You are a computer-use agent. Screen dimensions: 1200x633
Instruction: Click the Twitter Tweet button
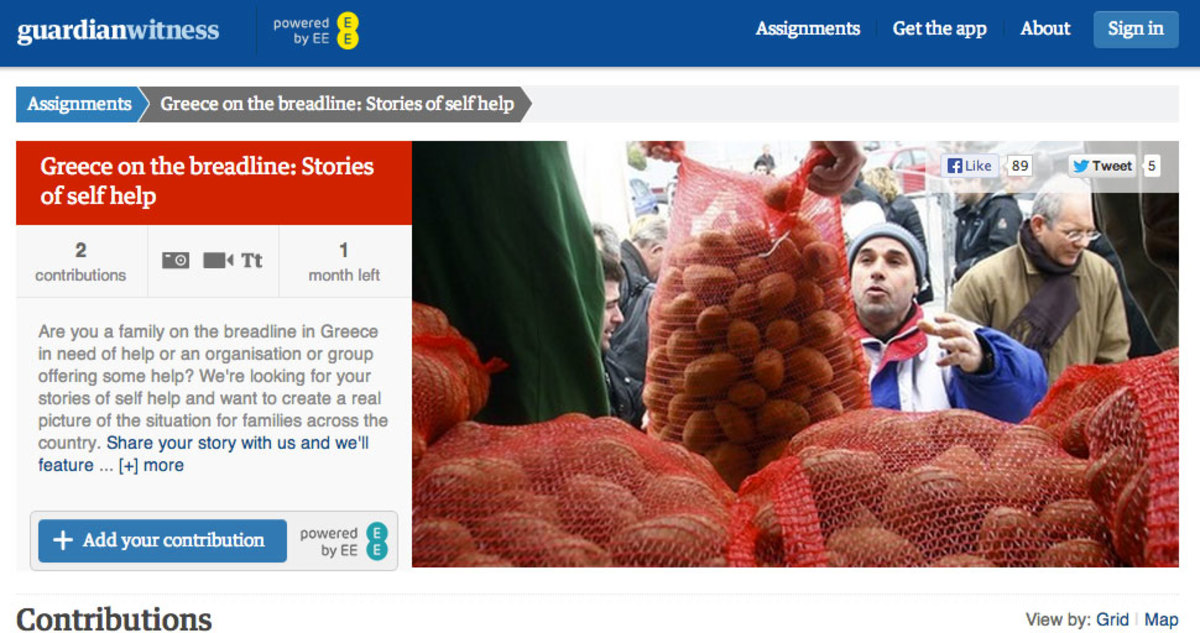1102,166
